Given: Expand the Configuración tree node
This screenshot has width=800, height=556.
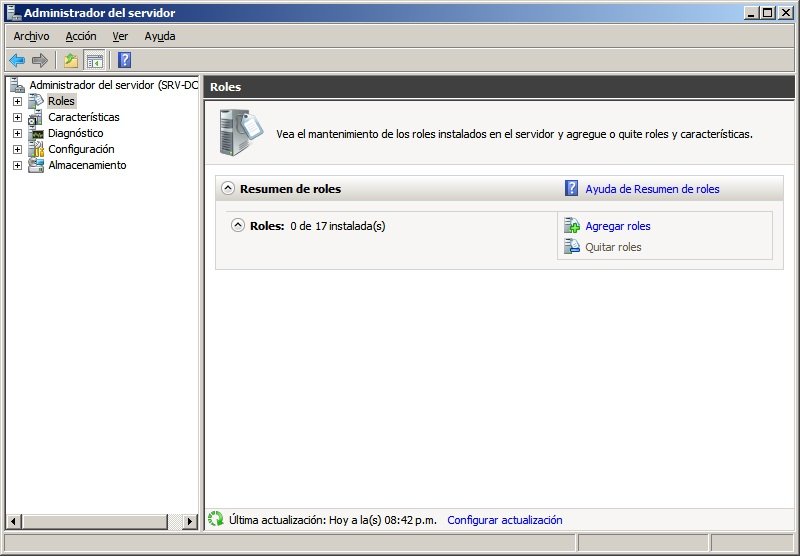Looking at the screenshot, I should (17, 149).
